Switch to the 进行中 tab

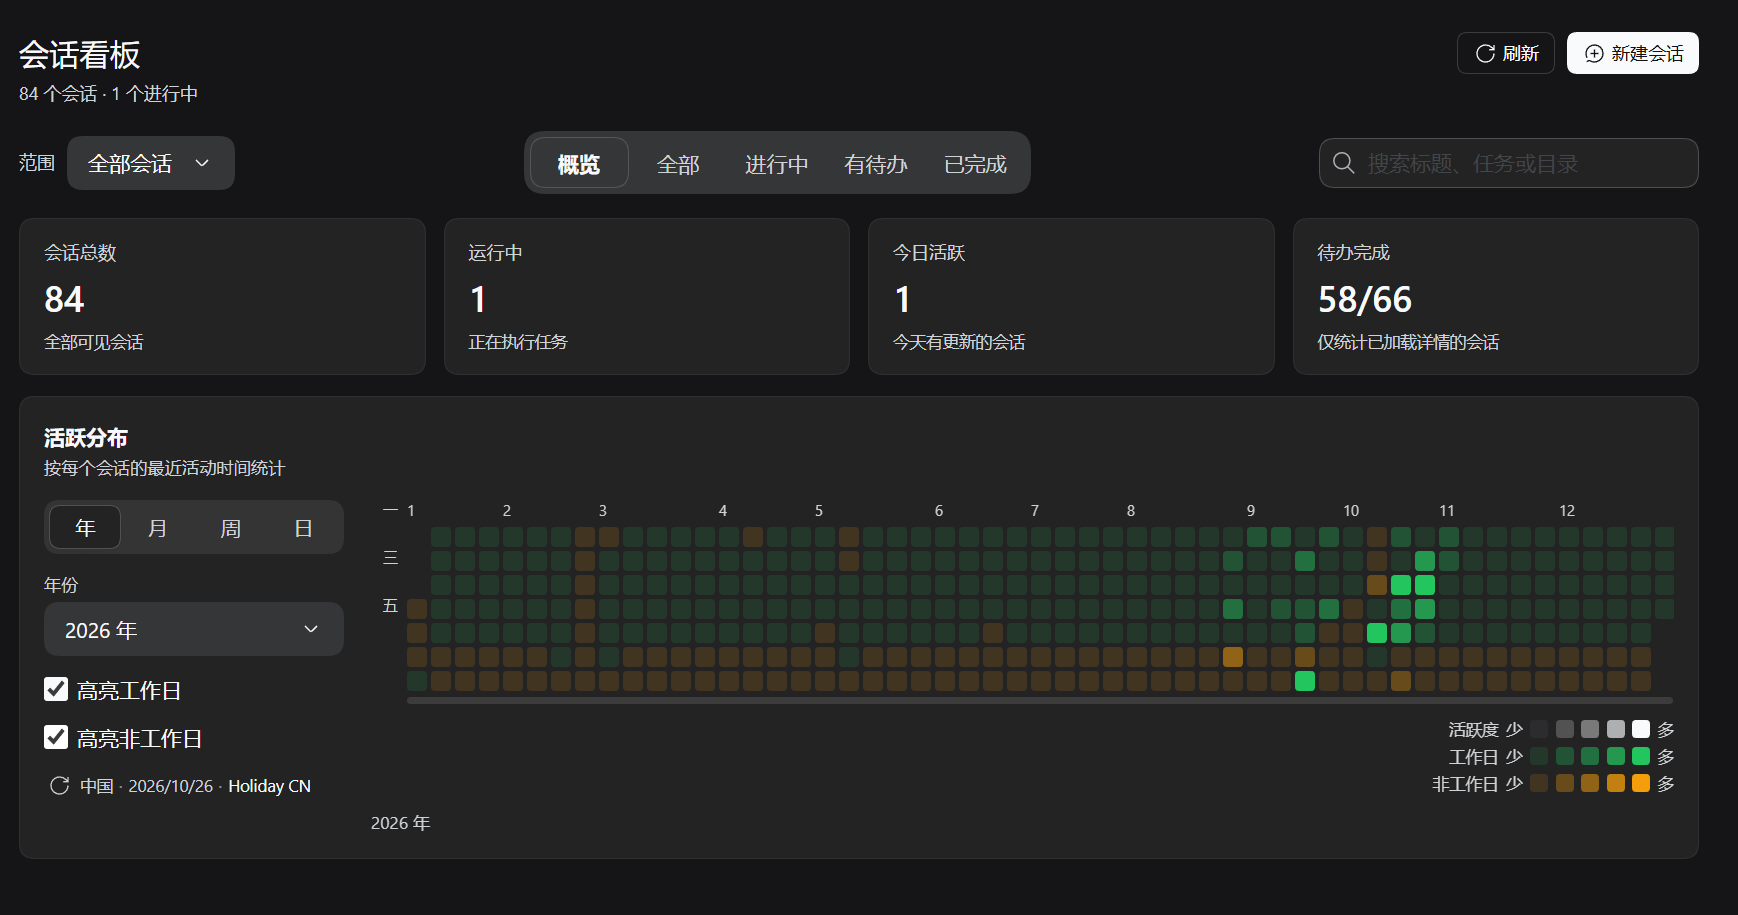pos(776,163)
